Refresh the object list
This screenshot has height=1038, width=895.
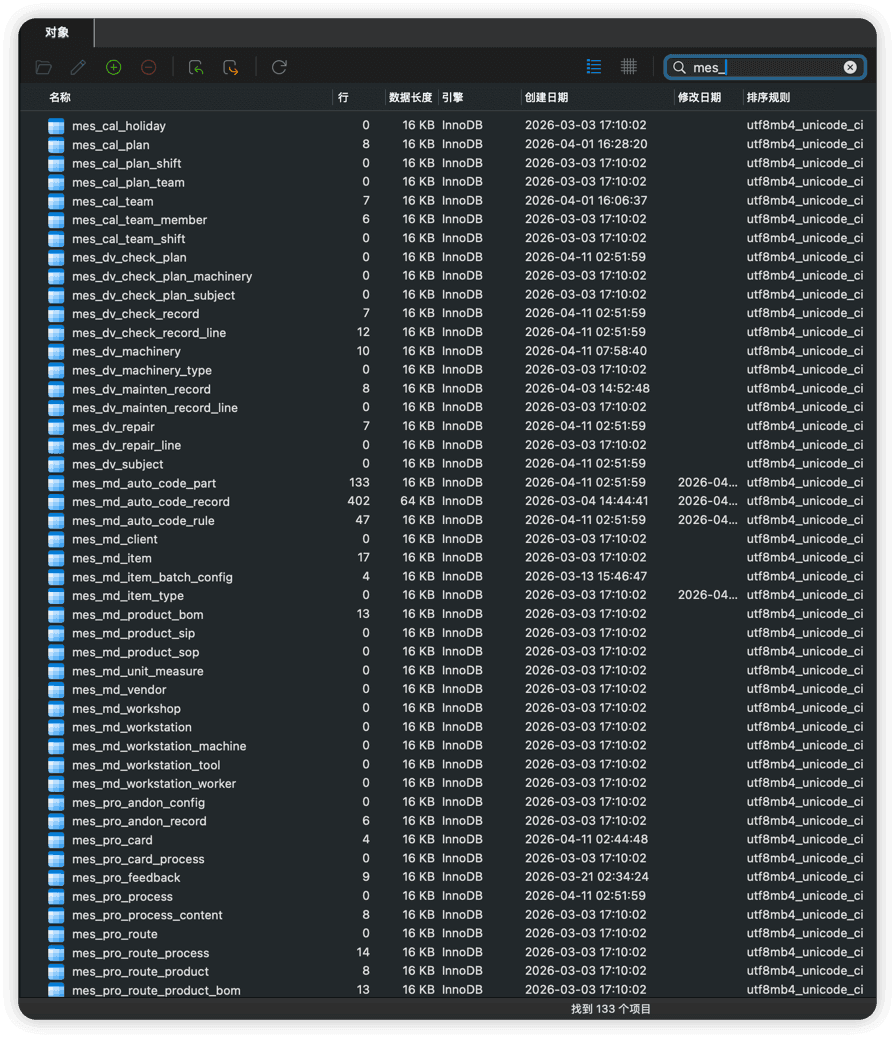(x=279, y=67)
